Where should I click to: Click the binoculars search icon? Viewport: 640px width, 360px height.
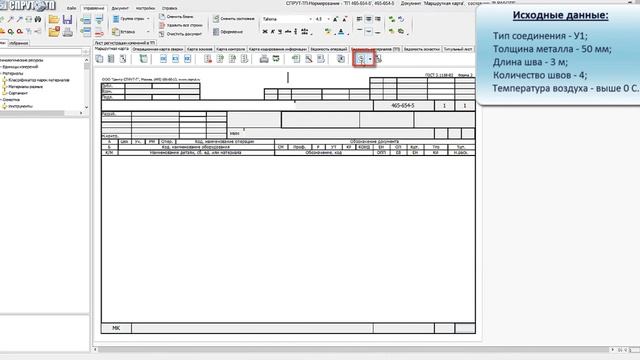click(38, 19)
